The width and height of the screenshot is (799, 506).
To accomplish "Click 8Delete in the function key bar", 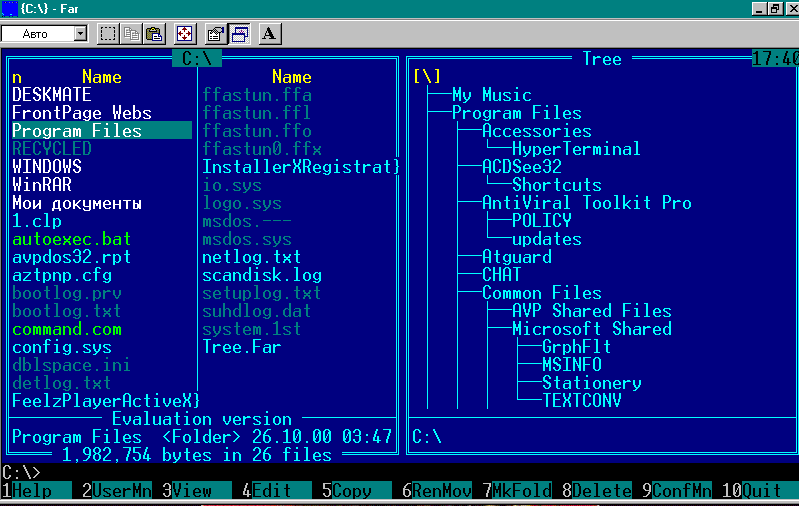I will pos(597,491).
